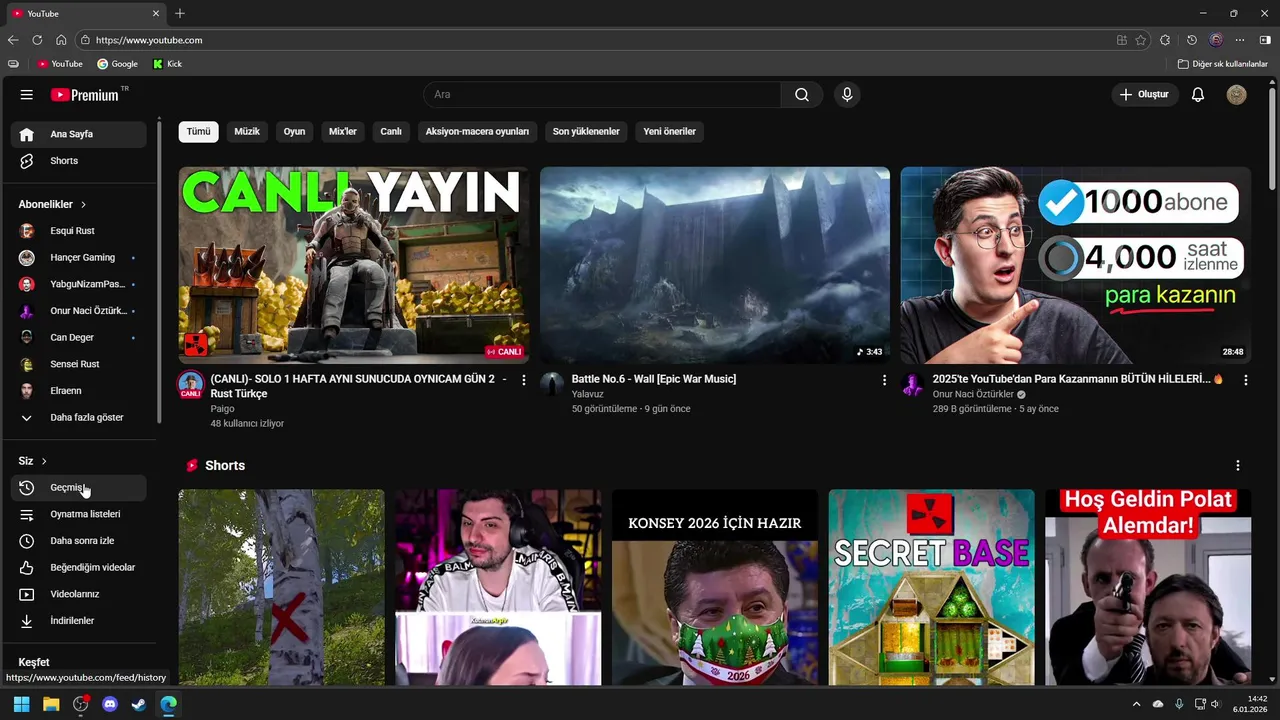This screenshot has width=1280, height=720.
Task: Open Sensei Rust channel subscription
Action: pos(79,364)
